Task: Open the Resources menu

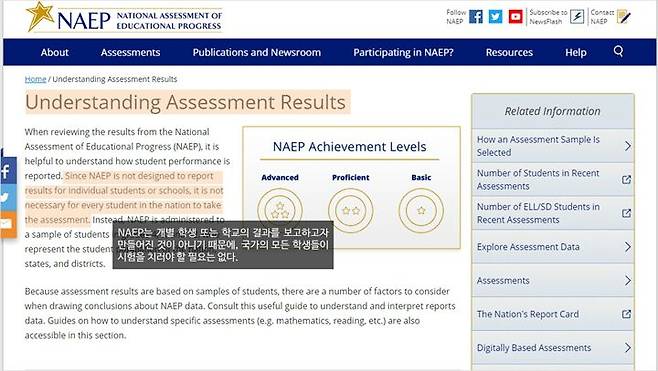Action: pos(509,52)
